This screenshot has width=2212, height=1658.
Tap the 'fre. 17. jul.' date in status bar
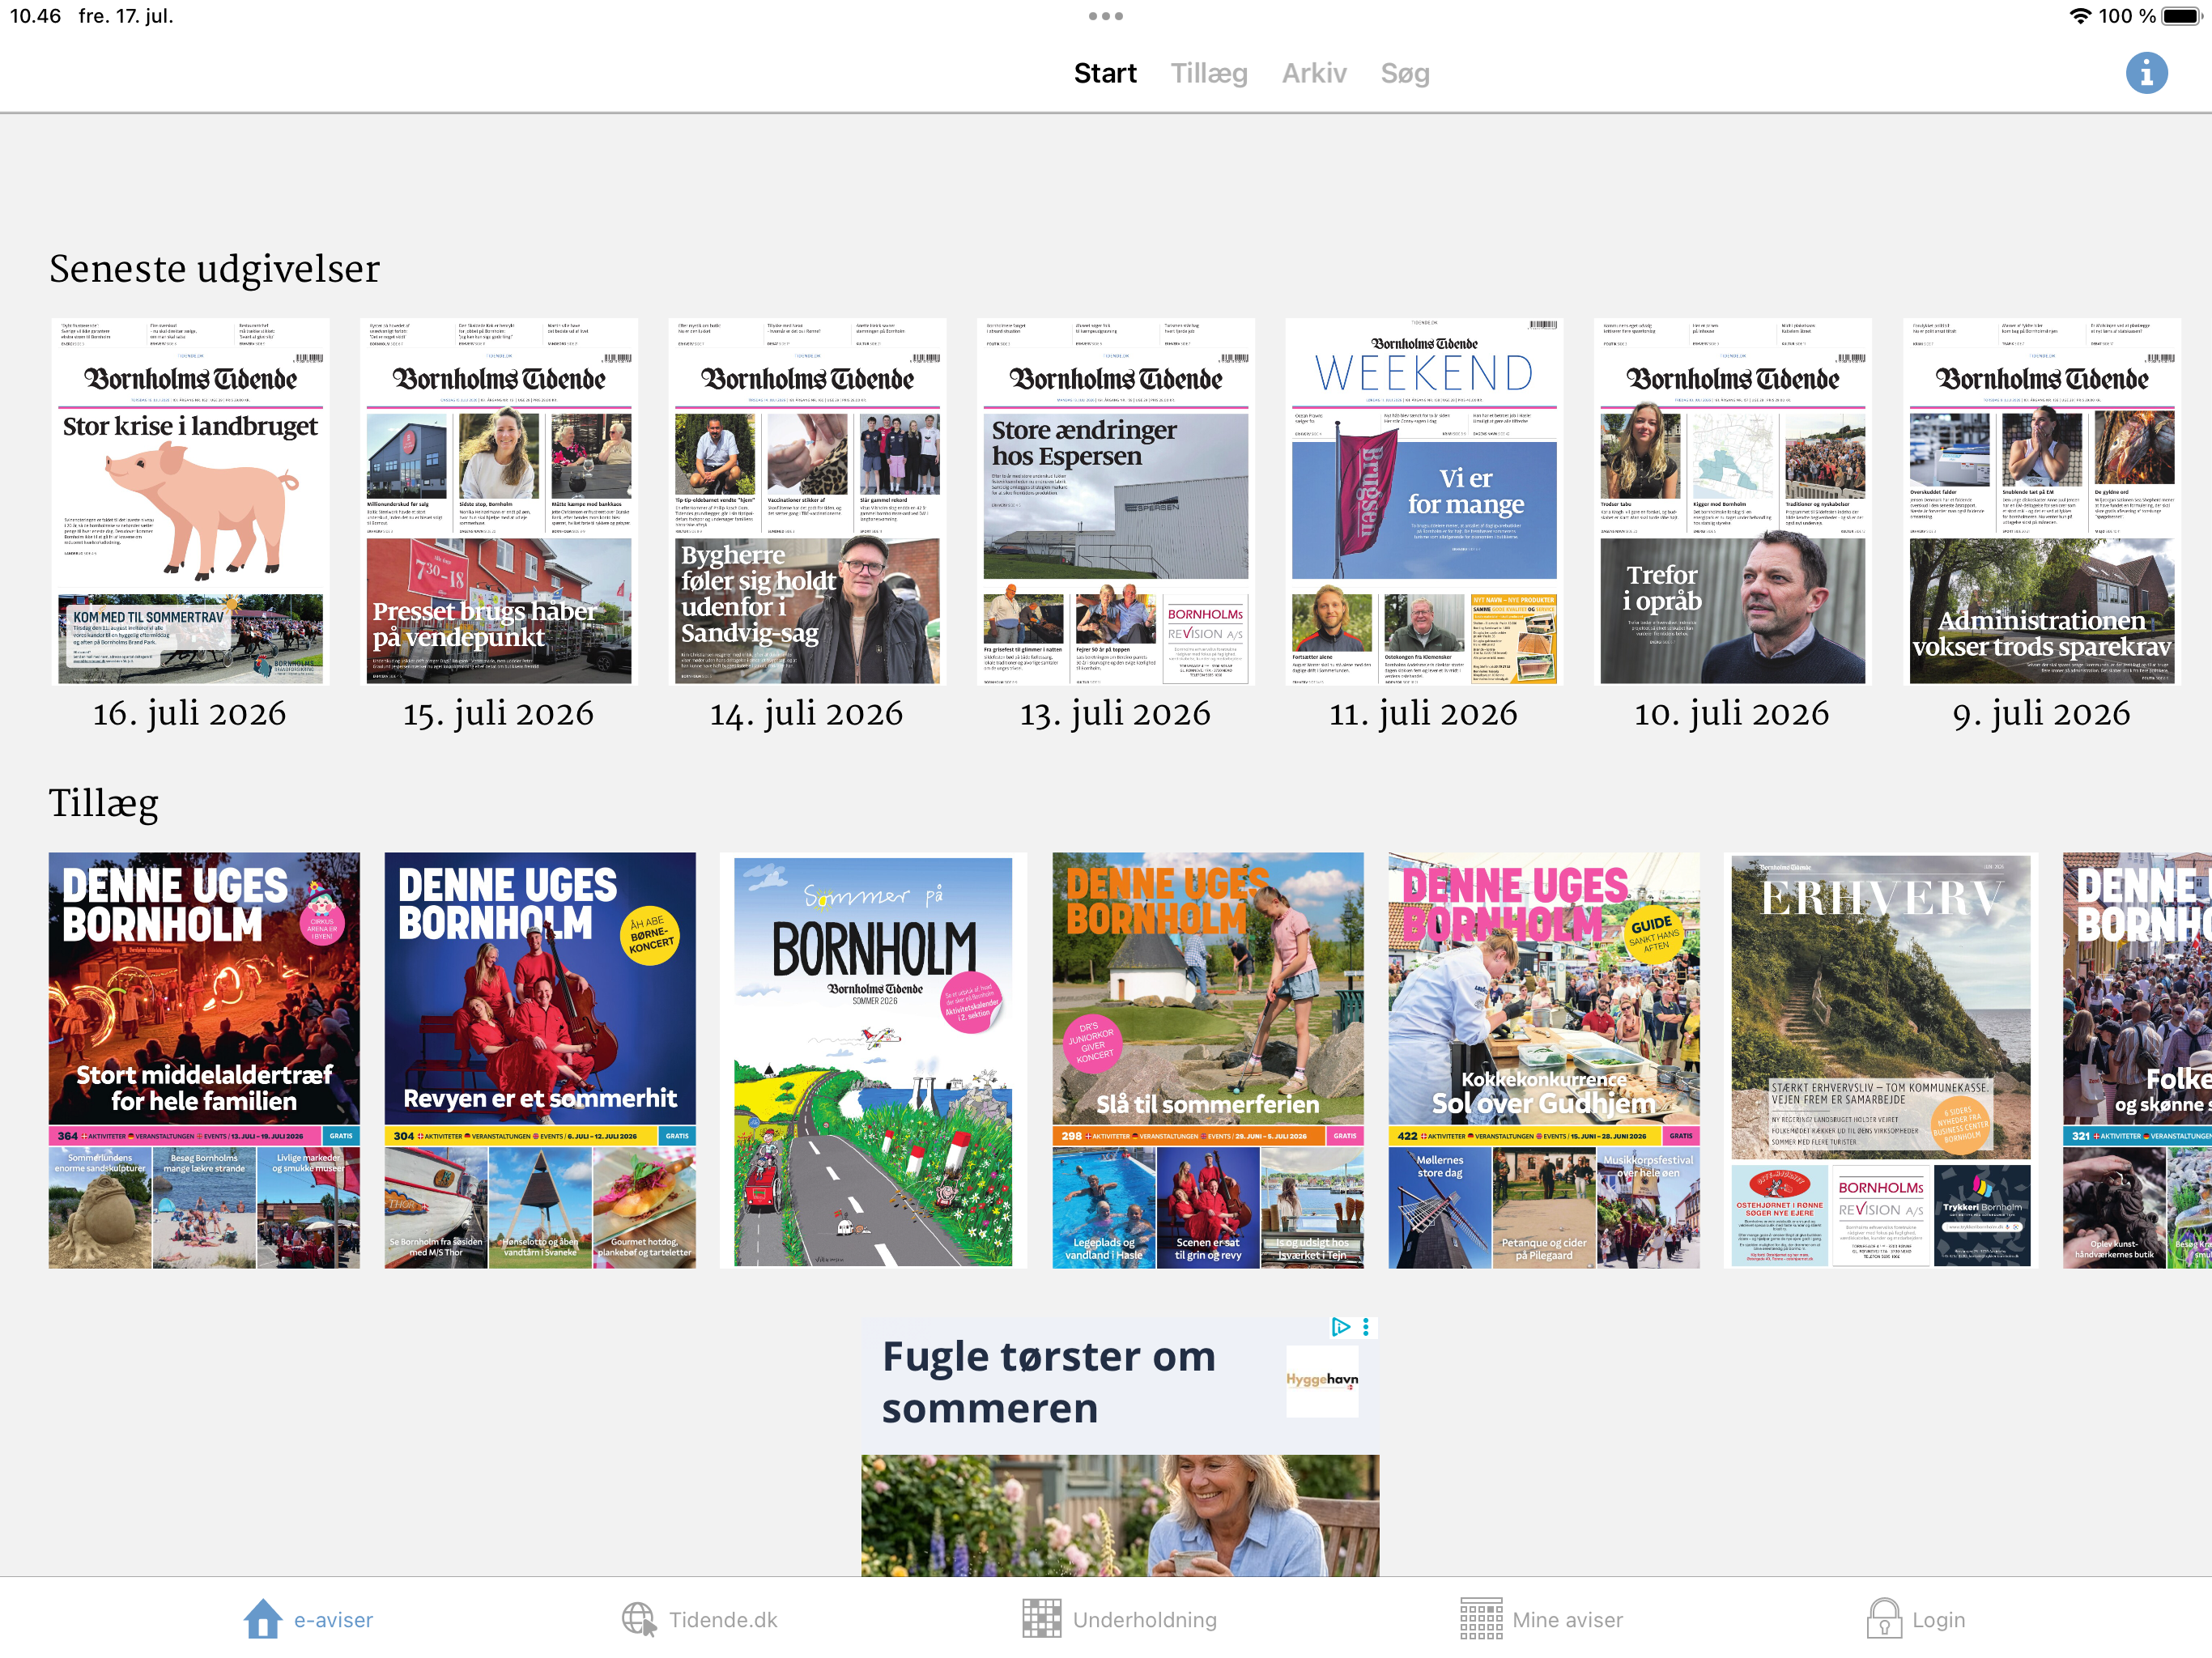pyautogui.click(x=126, y=16)
